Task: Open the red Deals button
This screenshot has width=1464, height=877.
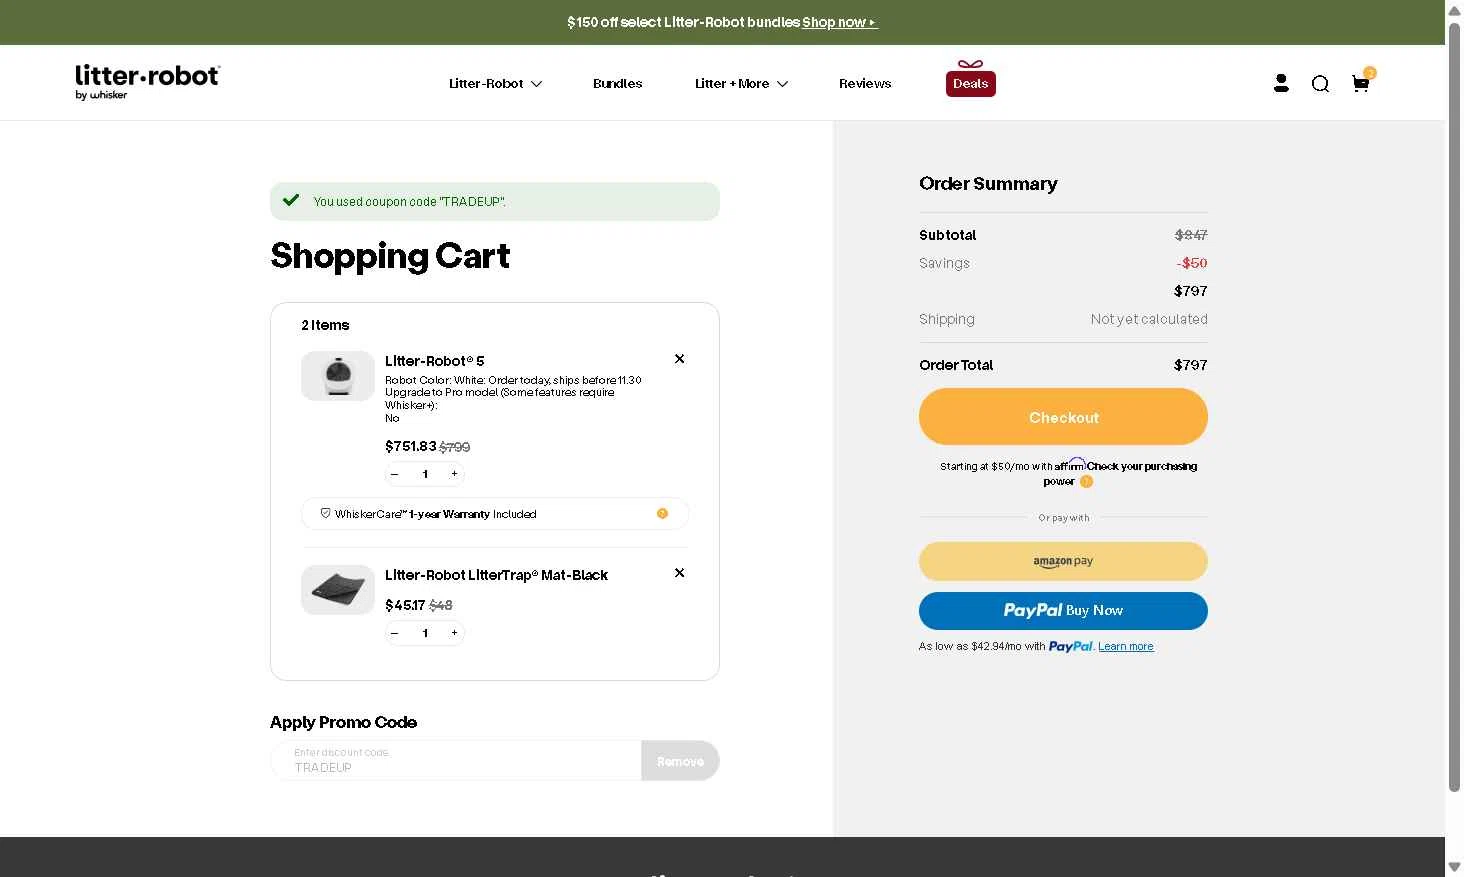Action: tap(970, 84)
